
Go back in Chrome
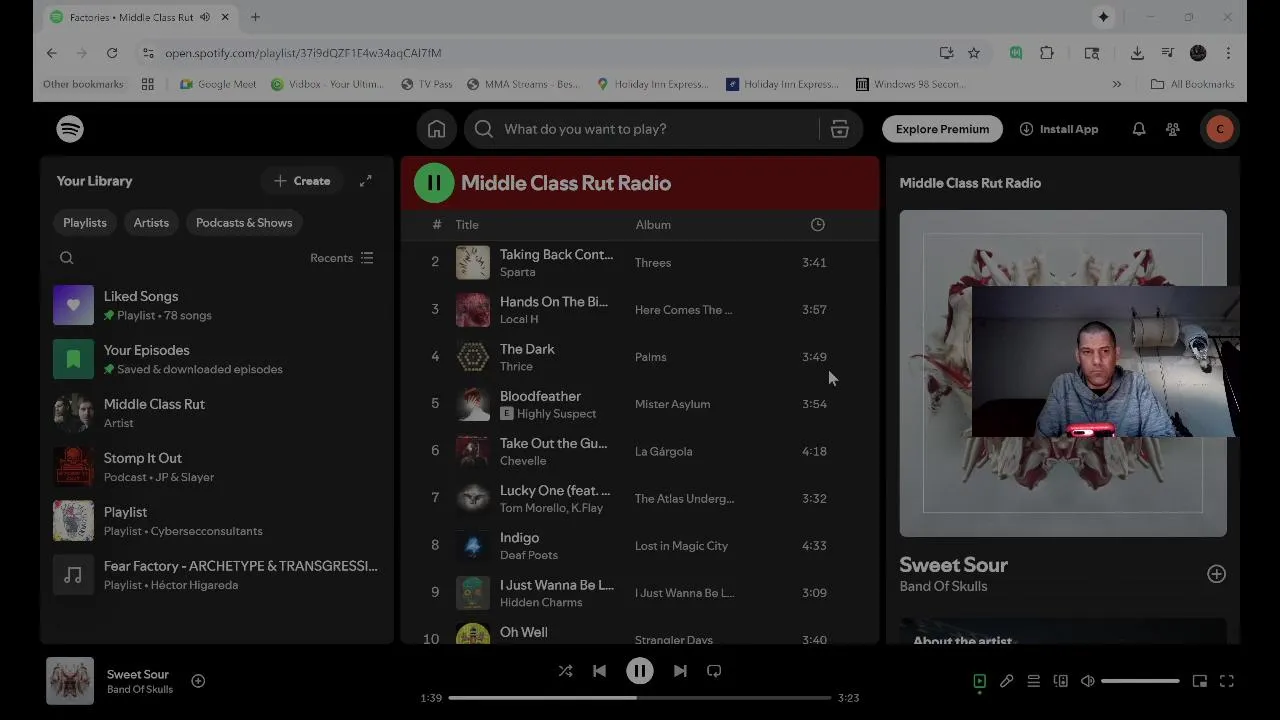[x=52, y=53]
